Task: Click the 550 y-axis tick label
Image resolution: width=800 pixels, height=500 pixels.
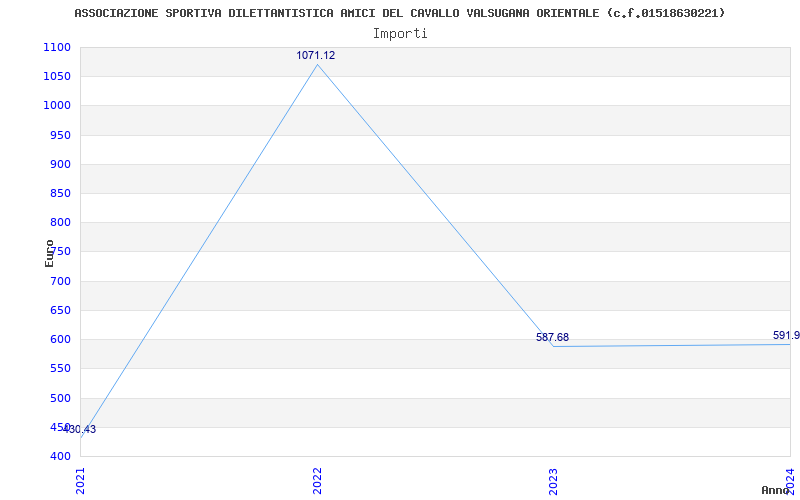Action: coord(60,368)
